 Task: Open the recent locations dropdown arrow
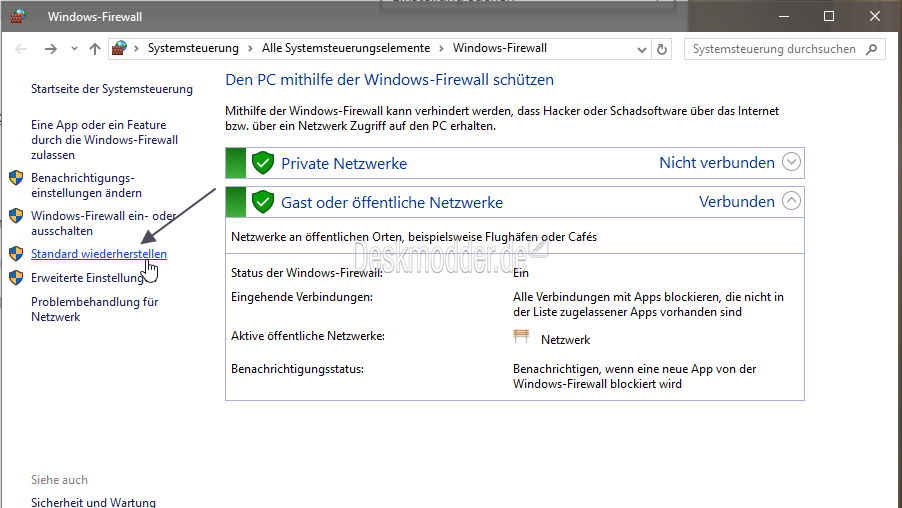(x=74, y=49)
